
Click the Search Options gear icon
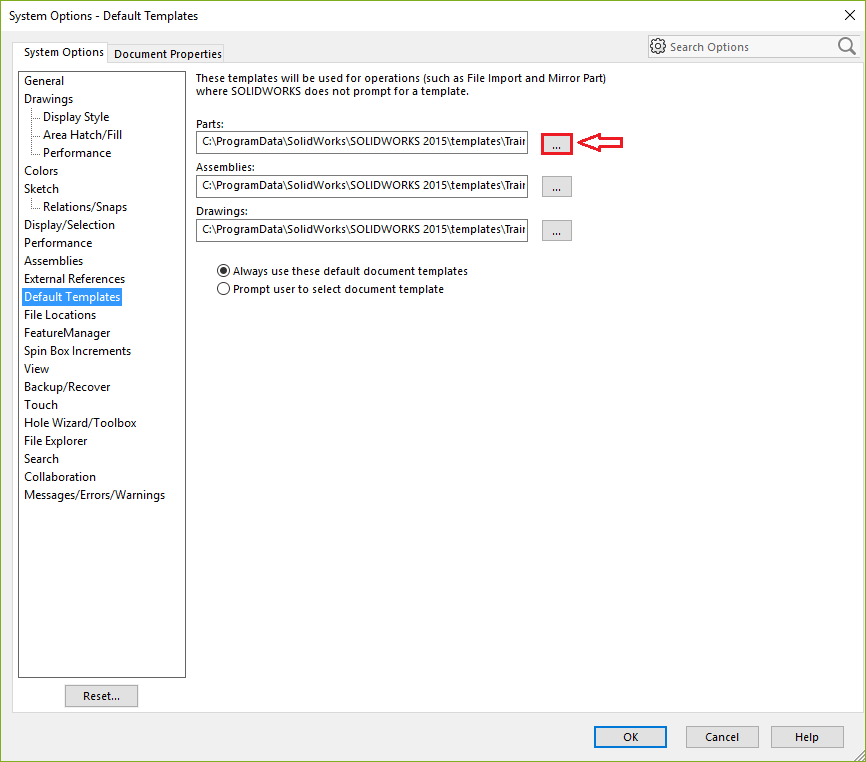click(658, 46)
